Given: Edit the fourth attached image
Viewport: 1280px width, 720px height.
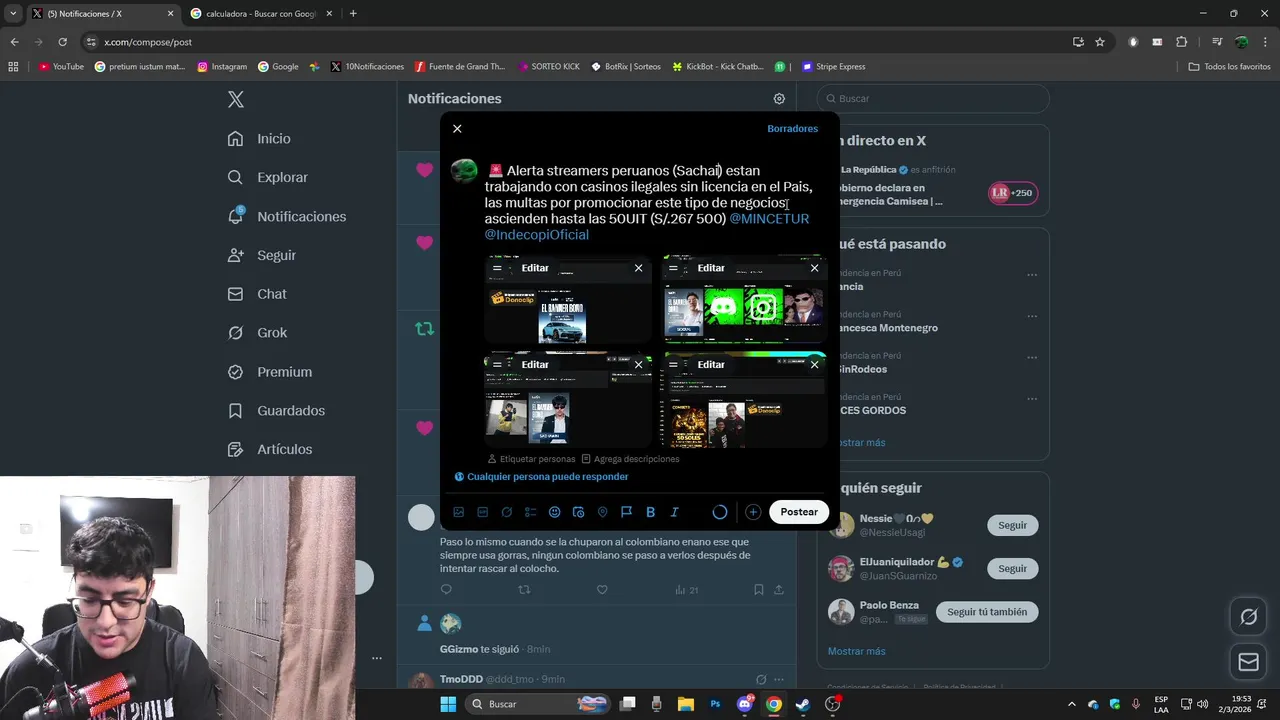Looking at the screenshot, I should [x=711, y=365].
